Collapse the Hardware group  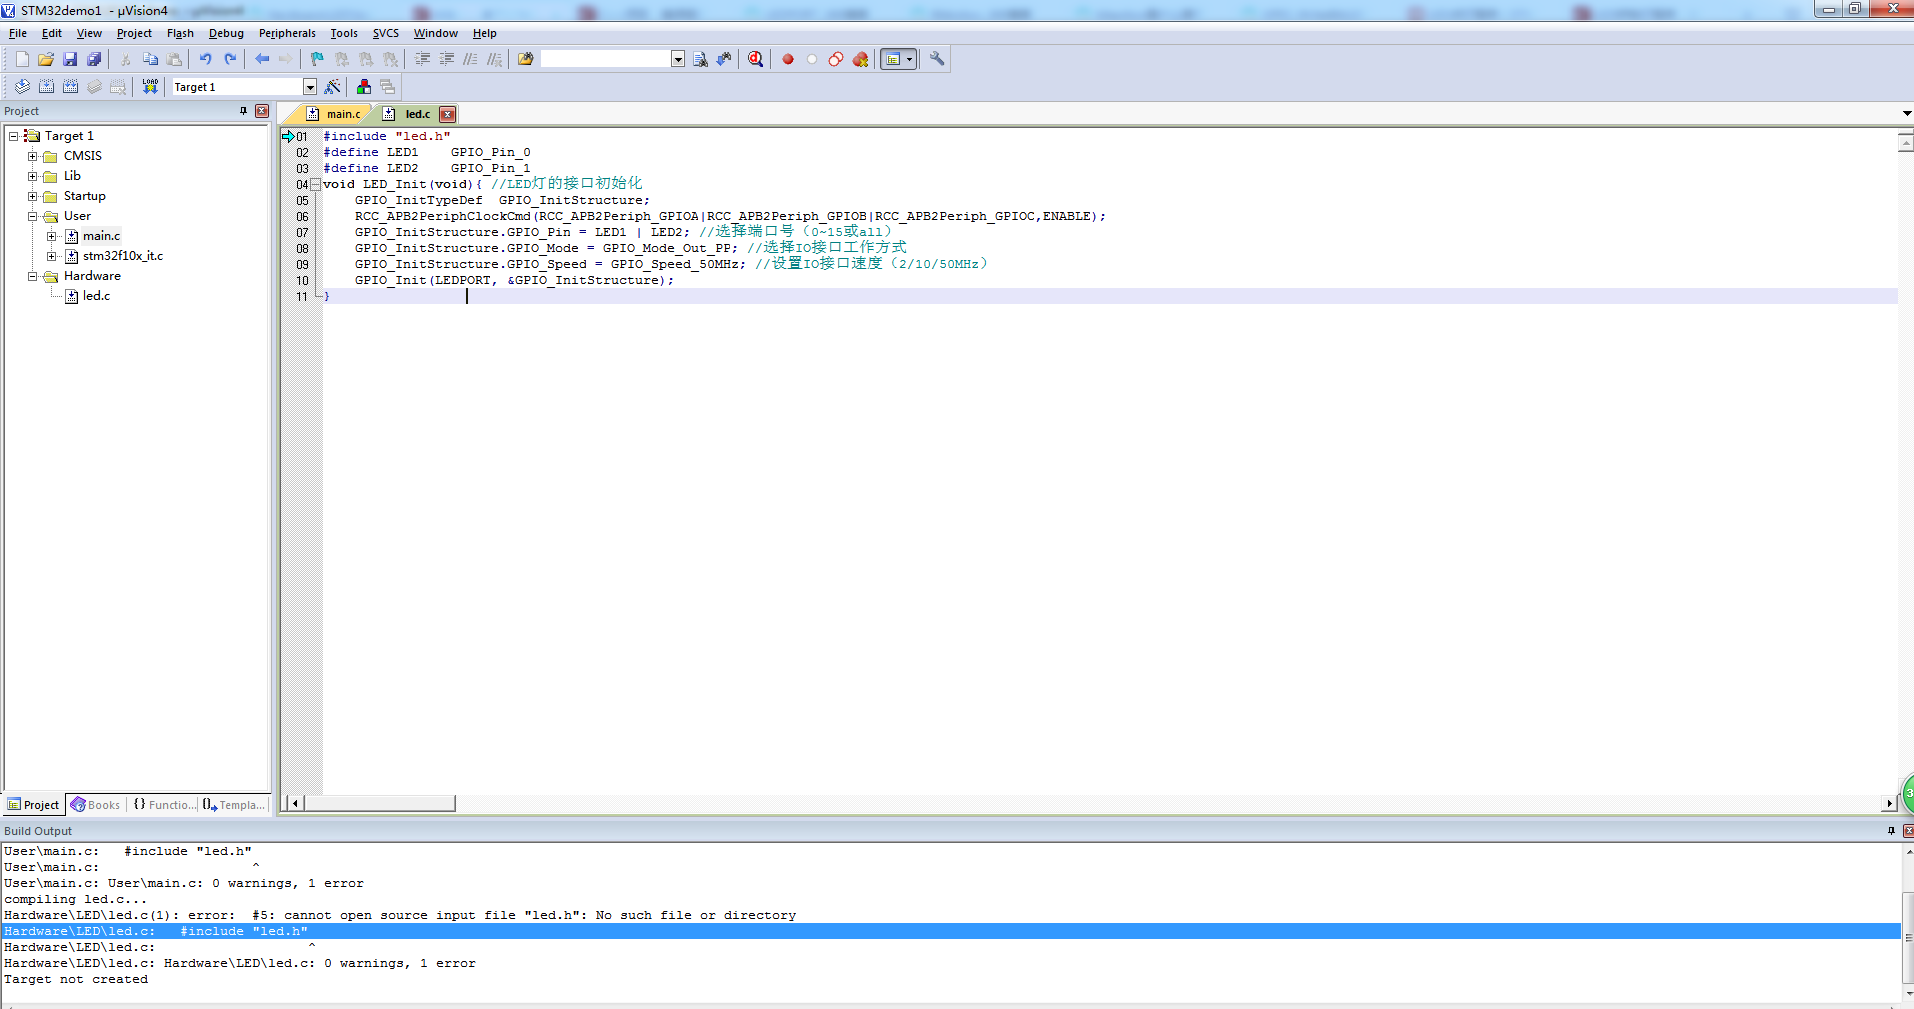point(33,276)
